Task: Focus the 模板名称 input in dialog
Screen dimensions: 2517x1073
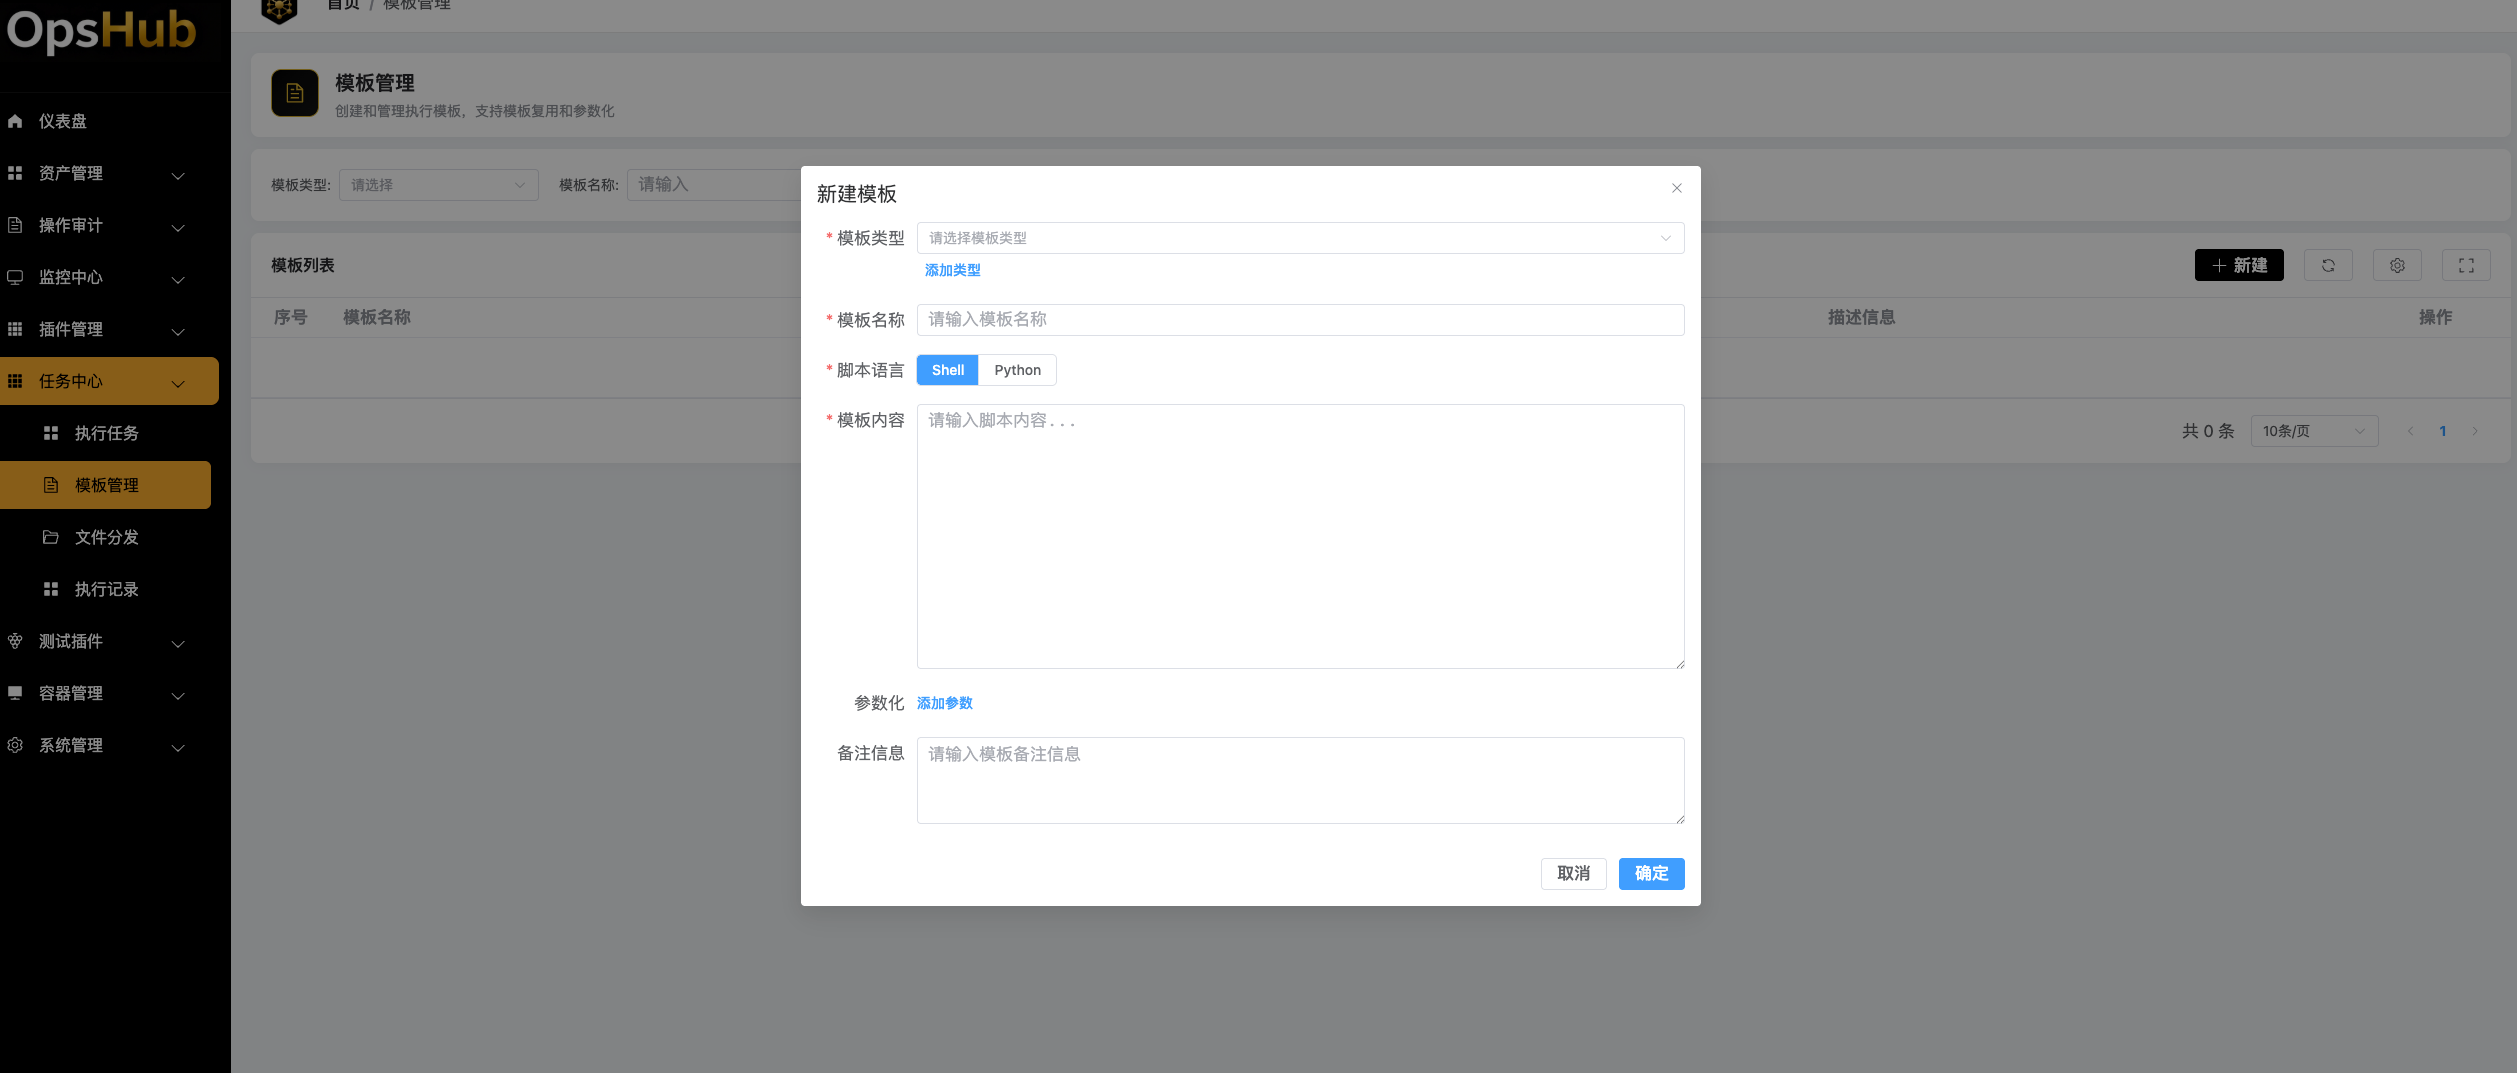Action: pyautogui.click(x=1299, y=320)
